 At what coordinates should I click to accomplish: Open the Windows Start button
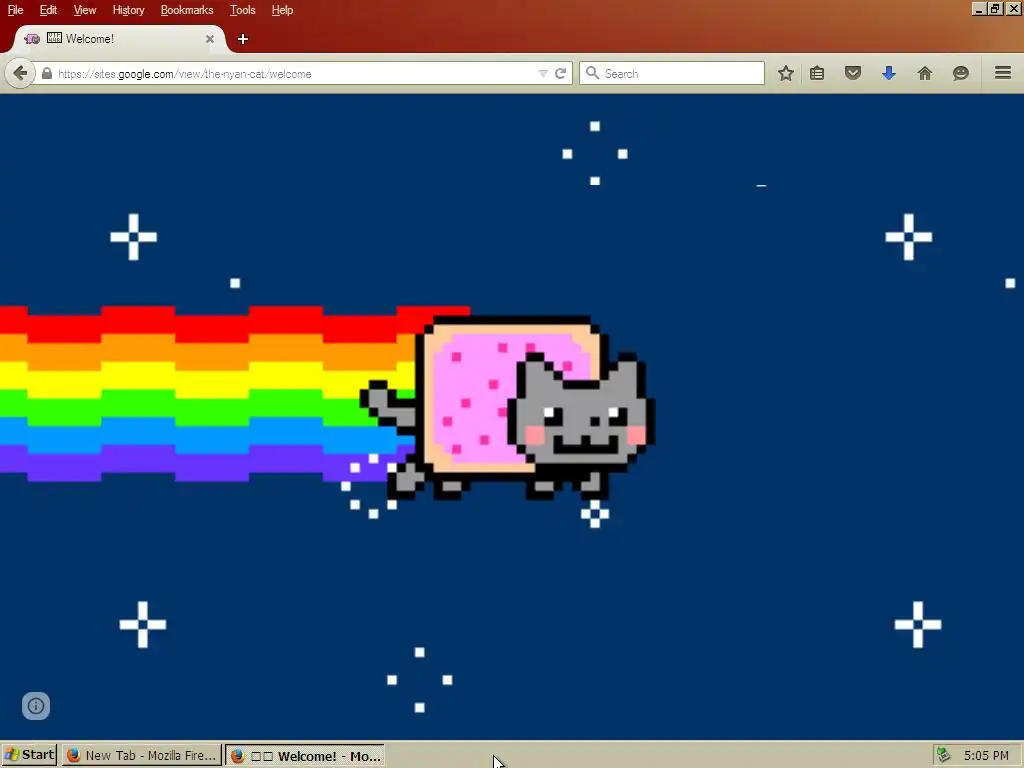(x=29, y=756)
